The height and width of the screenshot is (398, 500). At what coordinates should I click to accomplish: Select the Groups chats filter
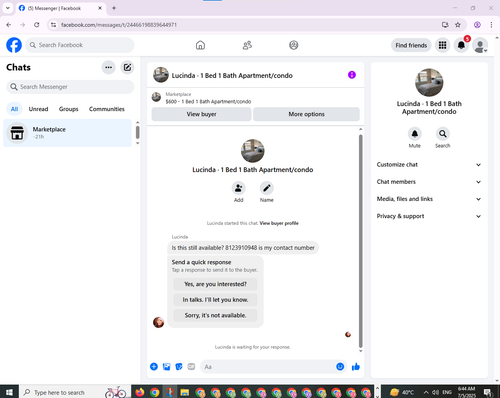pyautogui.click(x=68, y=109)
